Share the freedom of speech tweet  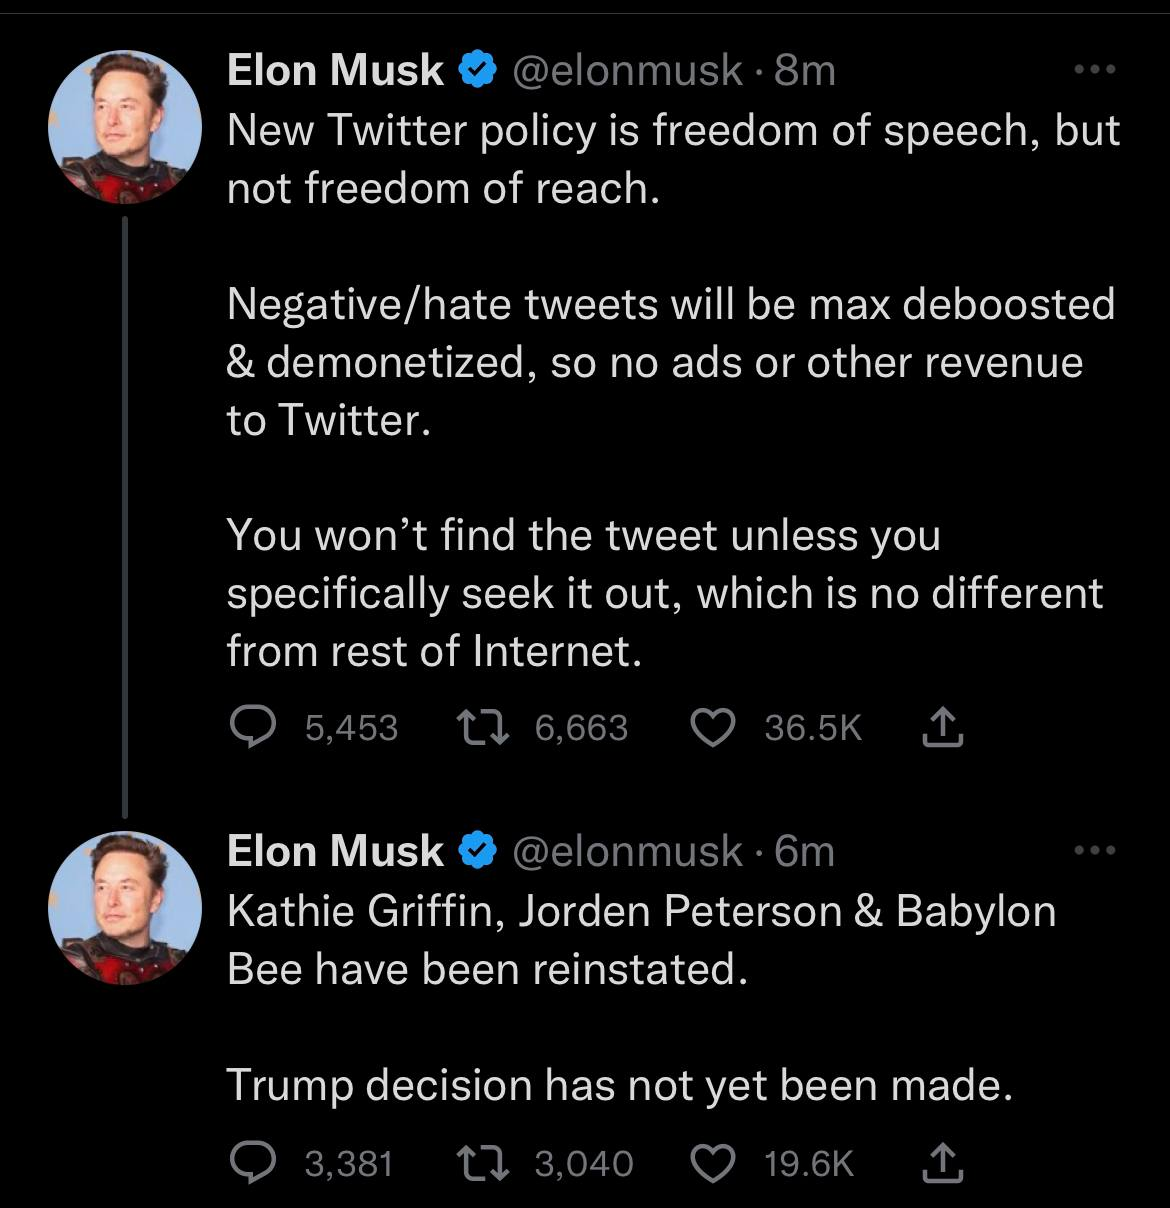(942, 727)
